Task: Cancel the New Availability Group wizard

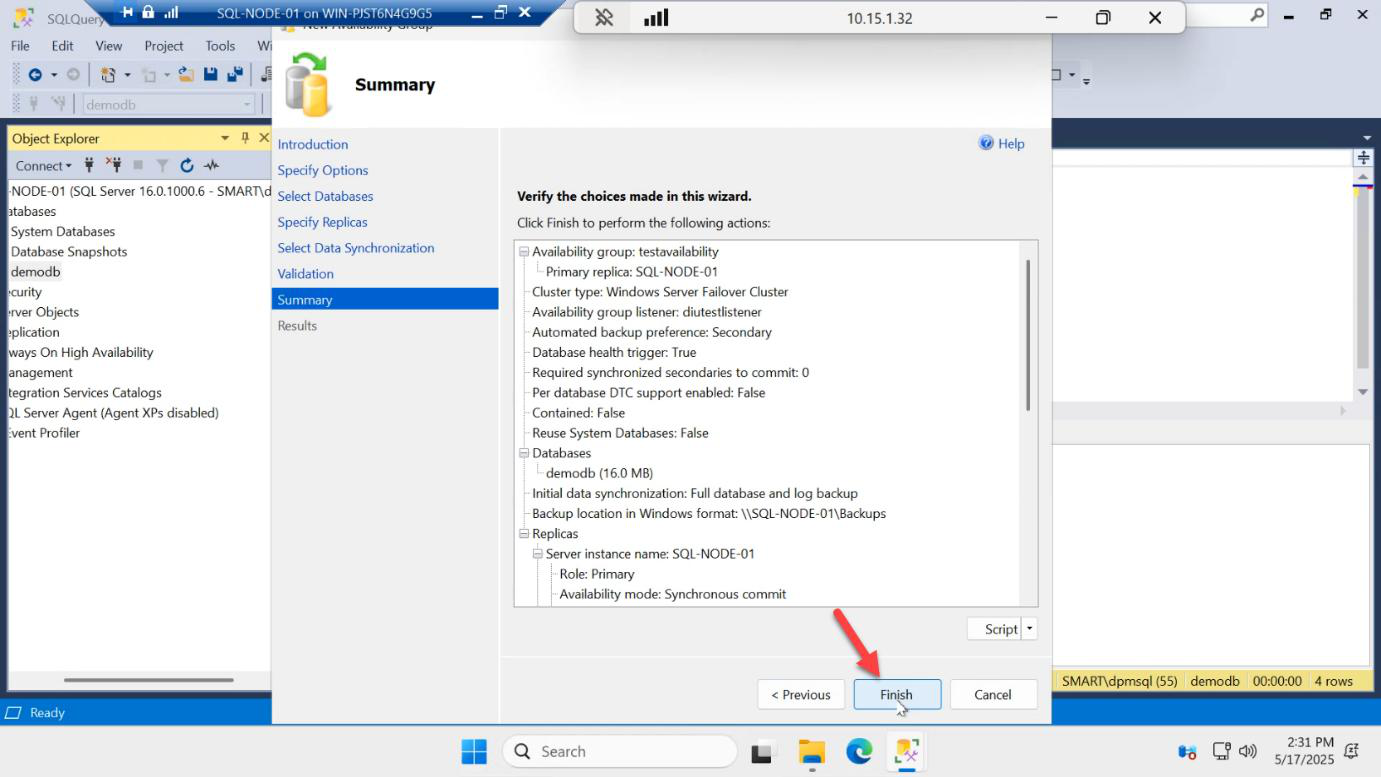Action: click(x=993, y=694)
